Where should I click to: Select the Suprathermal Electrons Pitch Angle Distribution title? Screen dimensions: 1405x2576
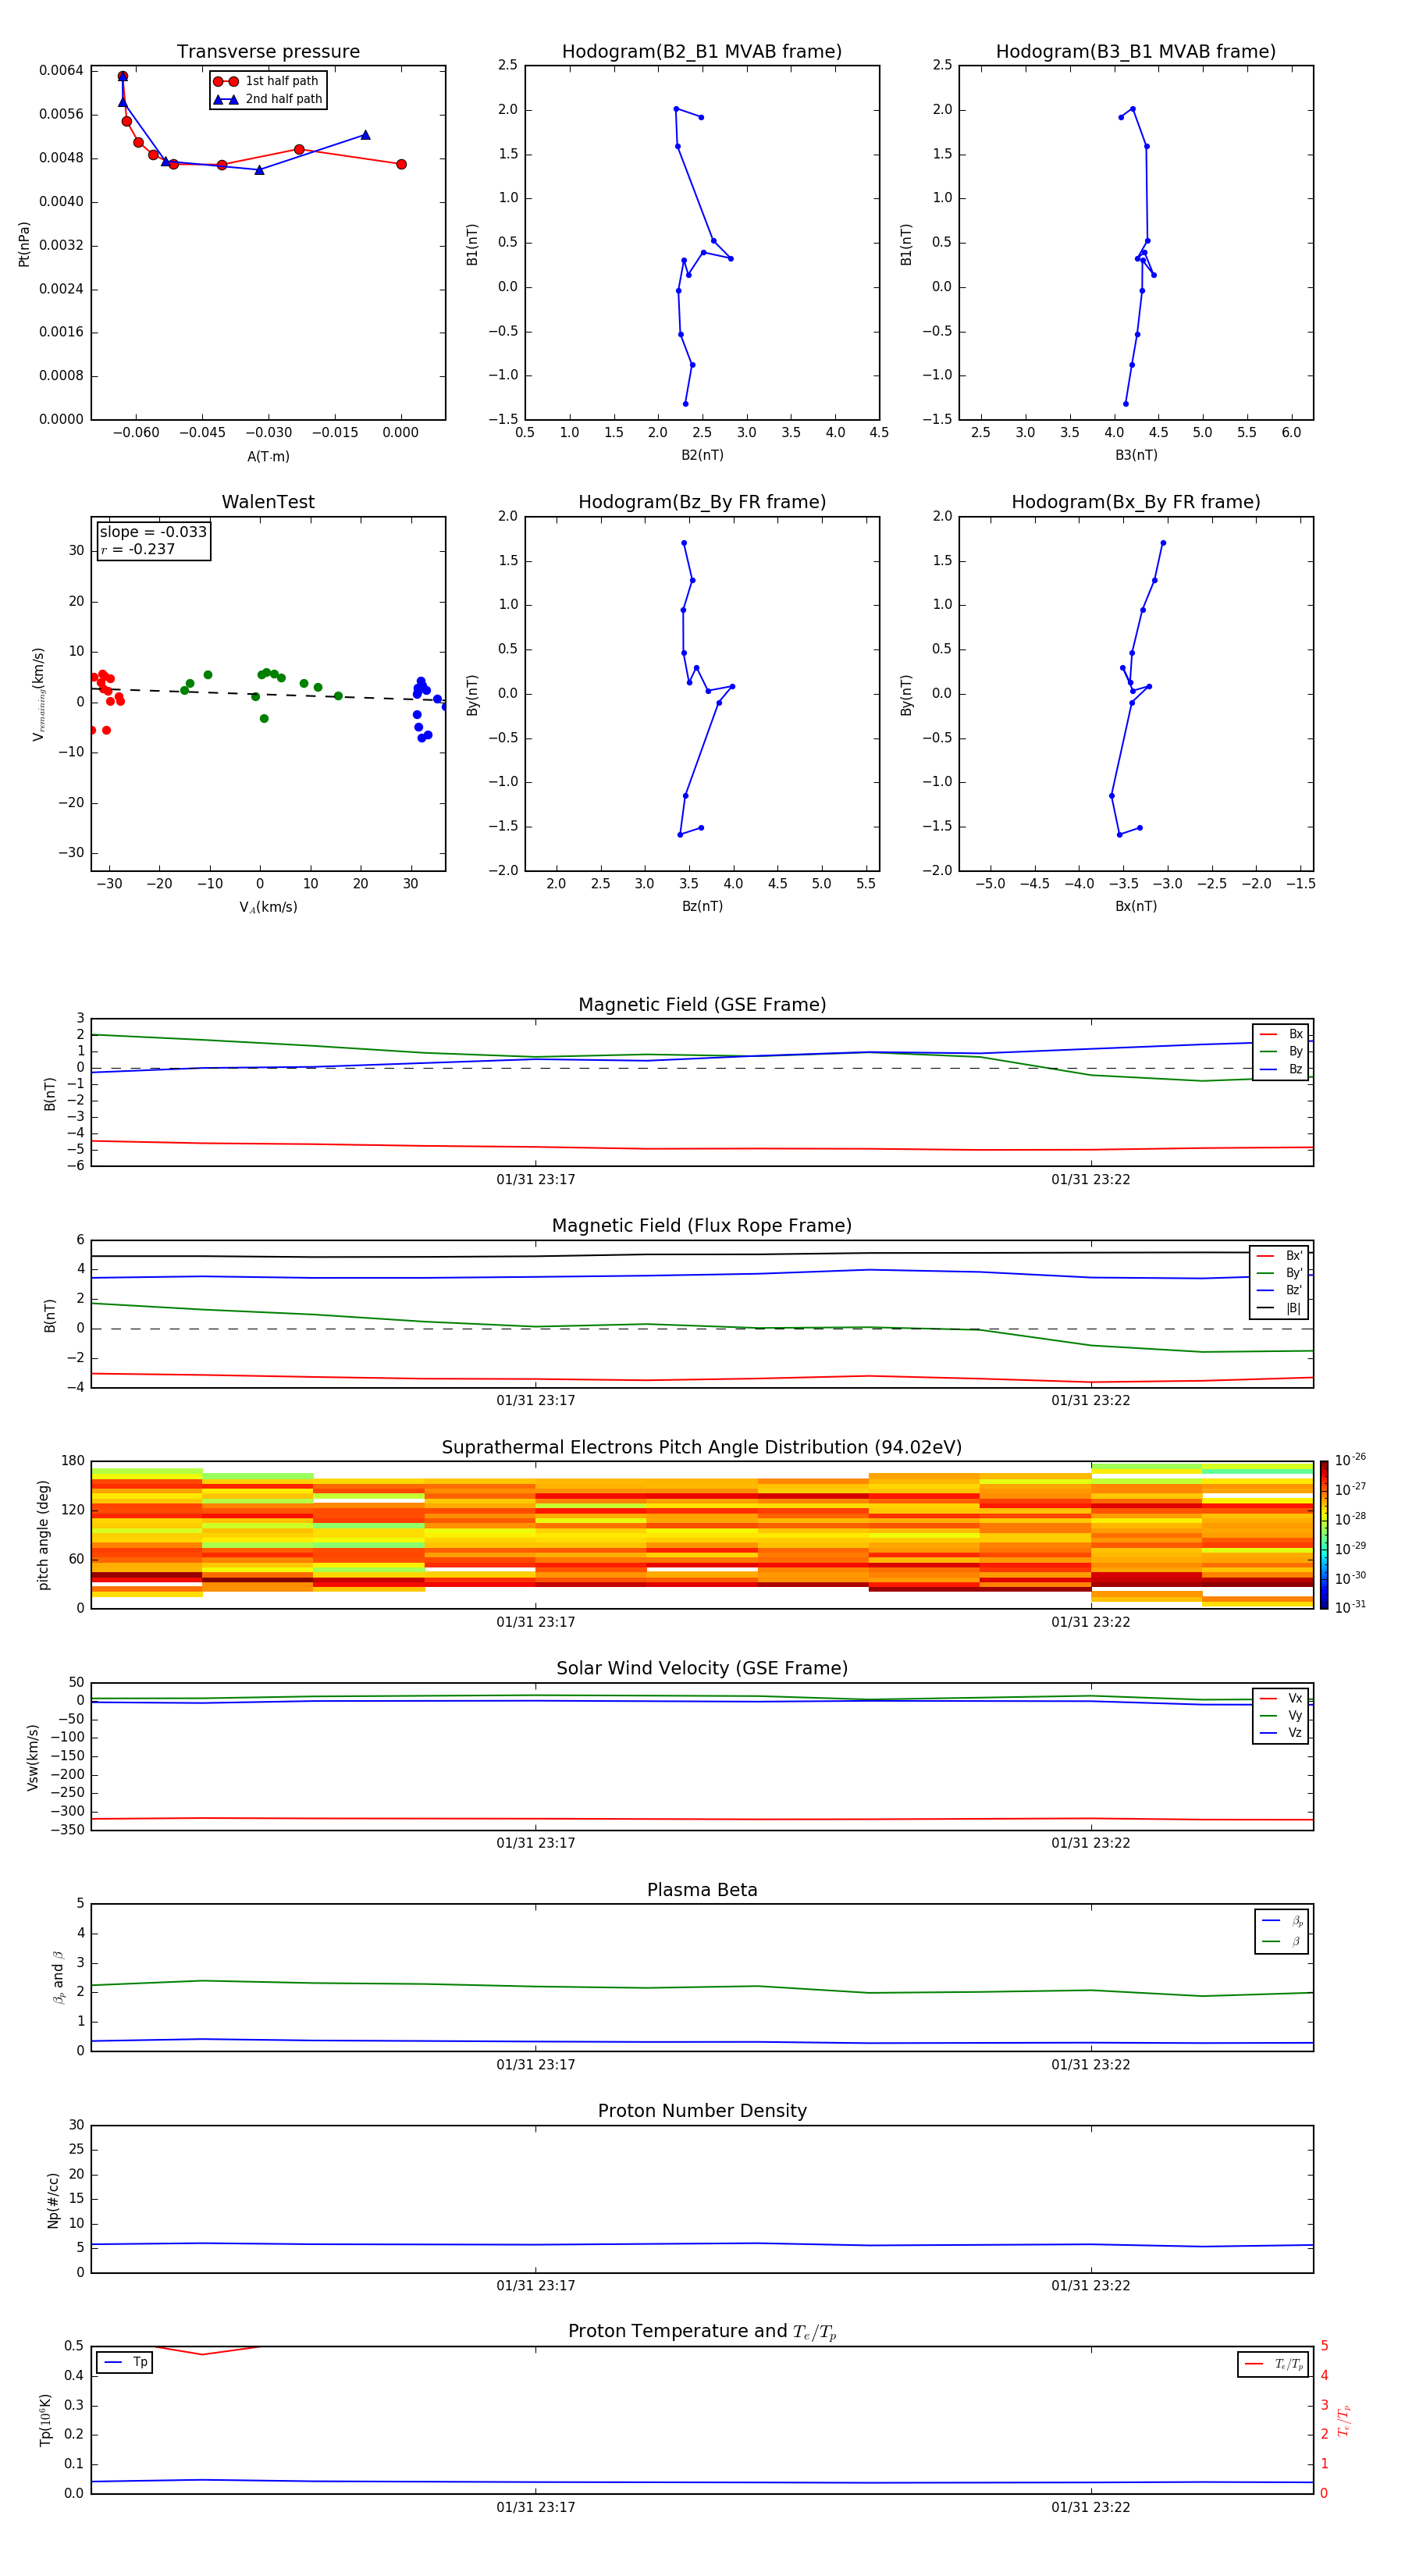click(x=701, y=1447)
